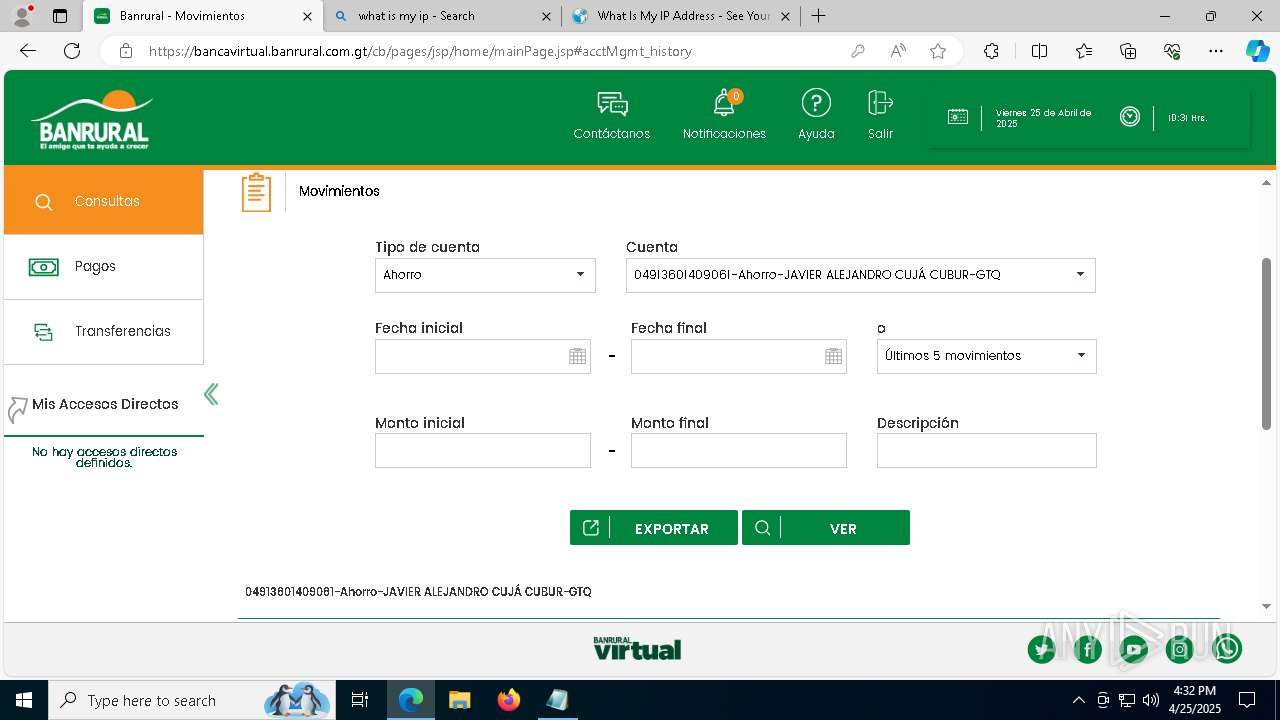Viewport: 1280px width, 720px height.
Task: Click the 'No hay accesos directos definidos' text
Action: click(104, 458)
